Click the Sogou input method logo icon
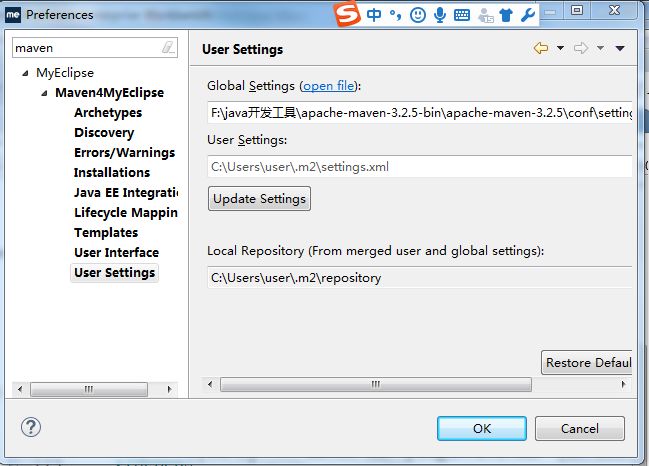The height and width of the screenshot is (466, 649). tap(346, 13)
